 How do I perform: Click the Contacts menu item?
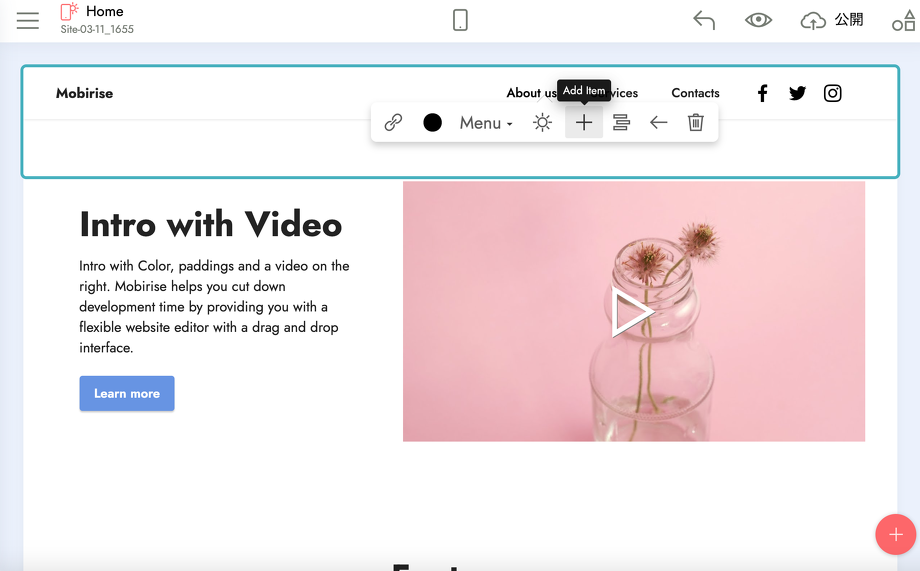point(695,93)
